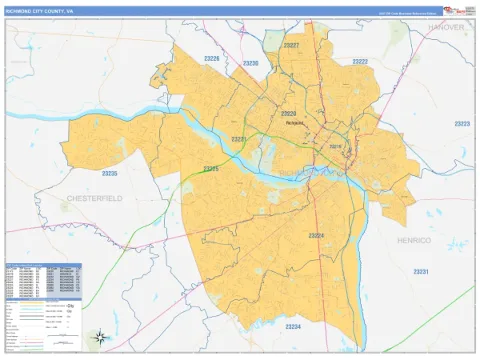This screenshot has height=360, width=480.
Task: Click the map symbols legend box
Action: coord(44,325)
